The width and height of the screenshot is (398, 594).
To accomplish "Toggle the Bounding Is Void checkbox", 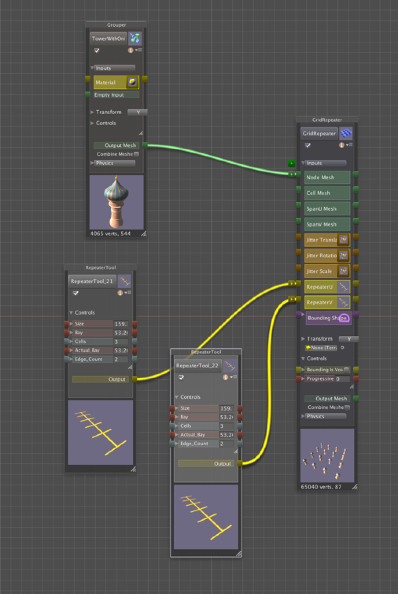I will 346,370.
